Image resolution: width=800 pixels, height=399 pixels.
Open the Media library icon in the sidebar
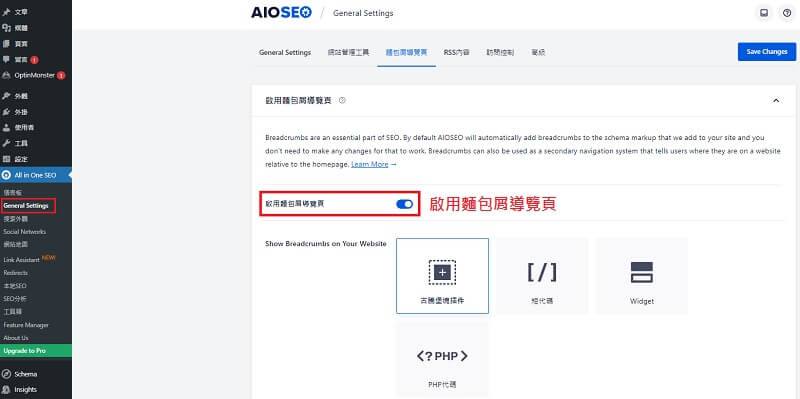6,28
